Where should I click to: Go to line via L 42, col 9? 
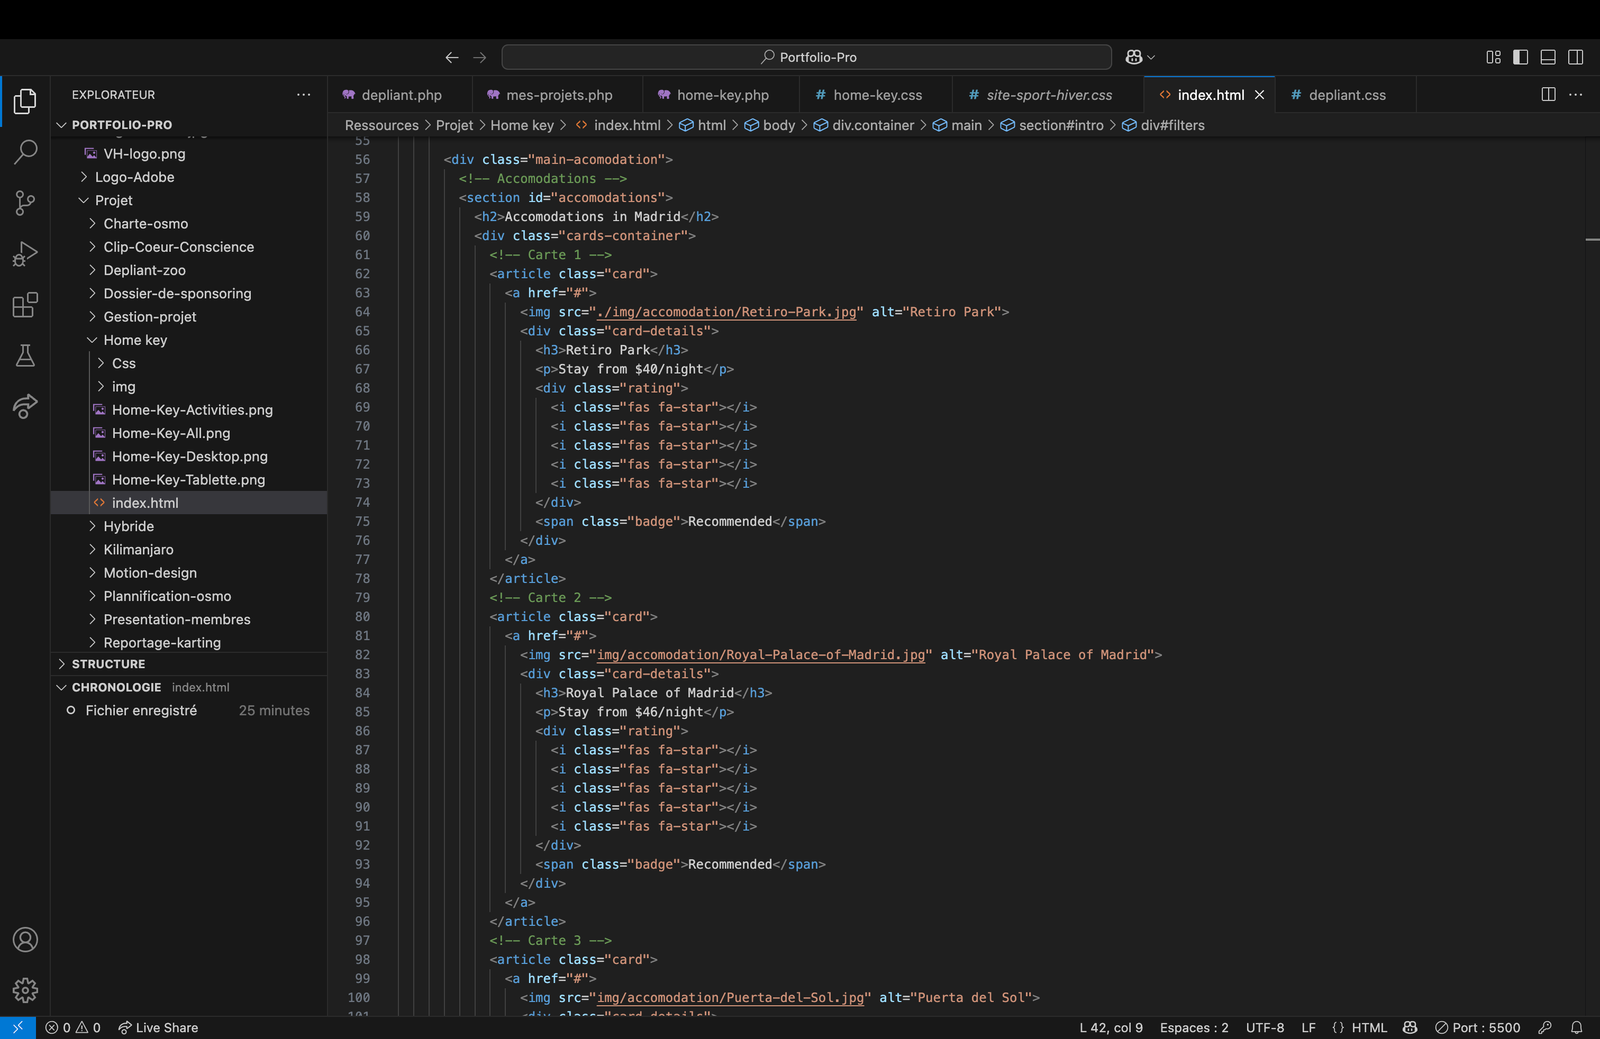point(1111,1027)
